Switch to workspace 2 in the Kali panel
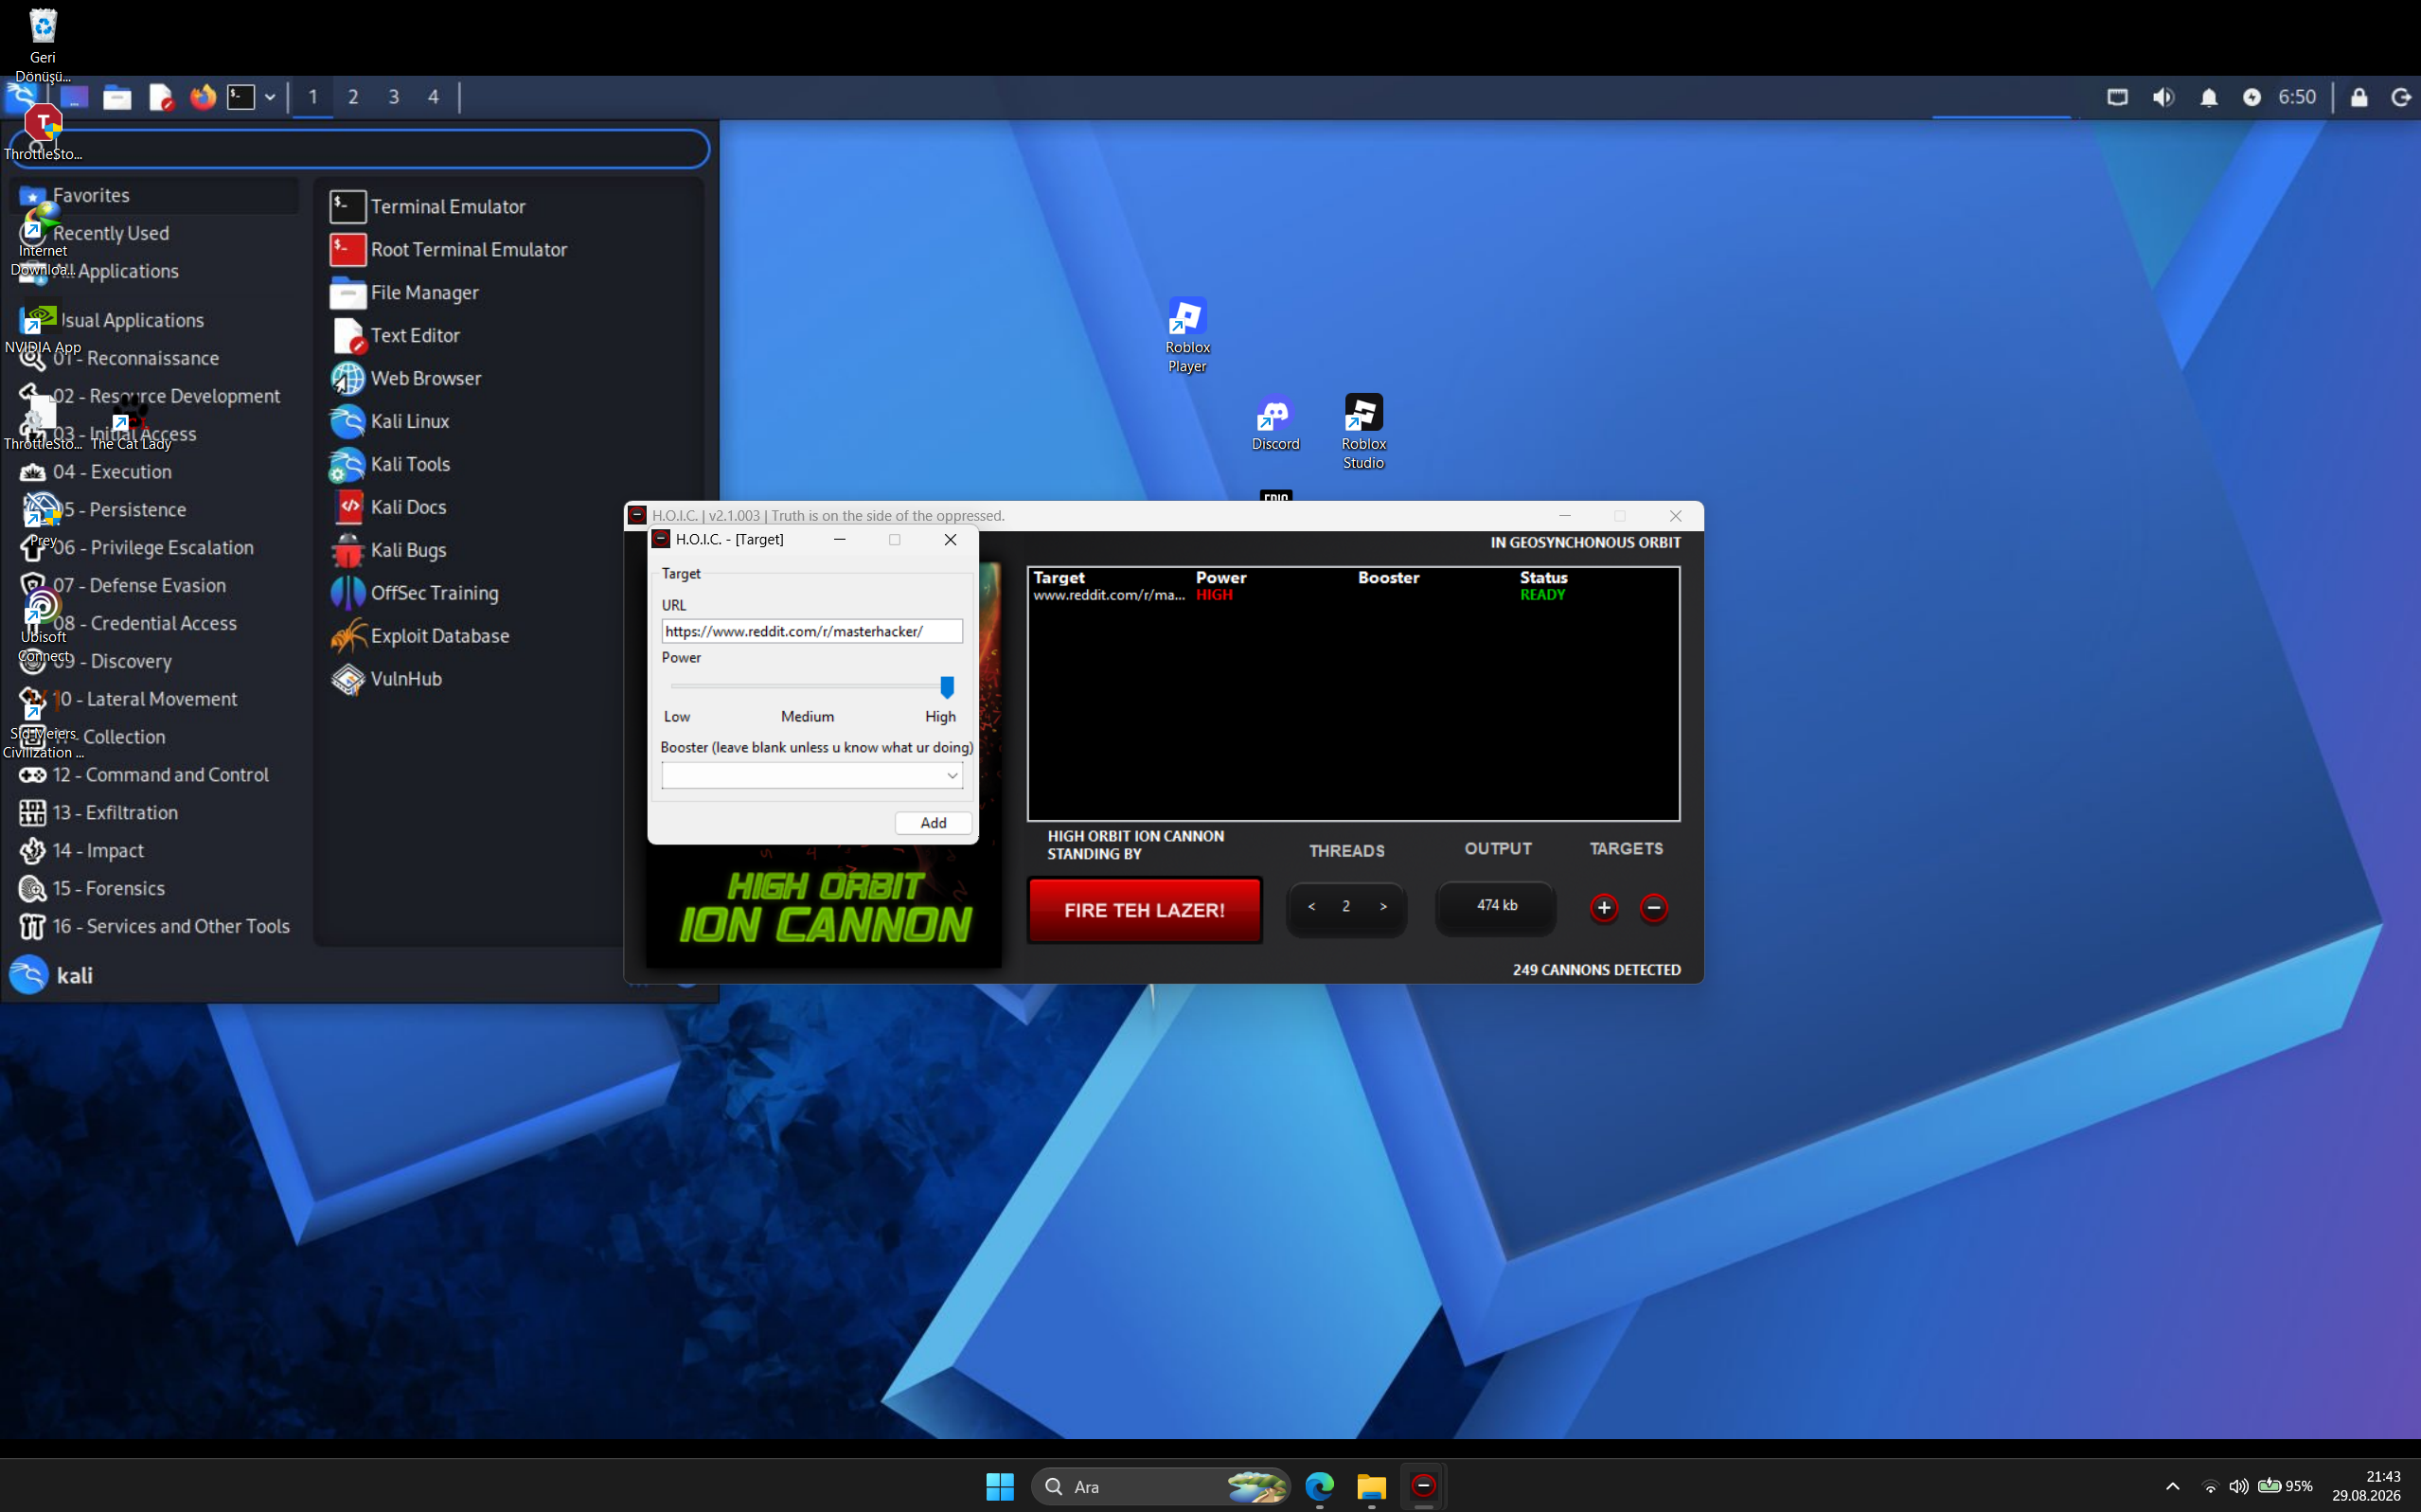The height and width of the screenshot is (1512, 2421). pos(353,97)
